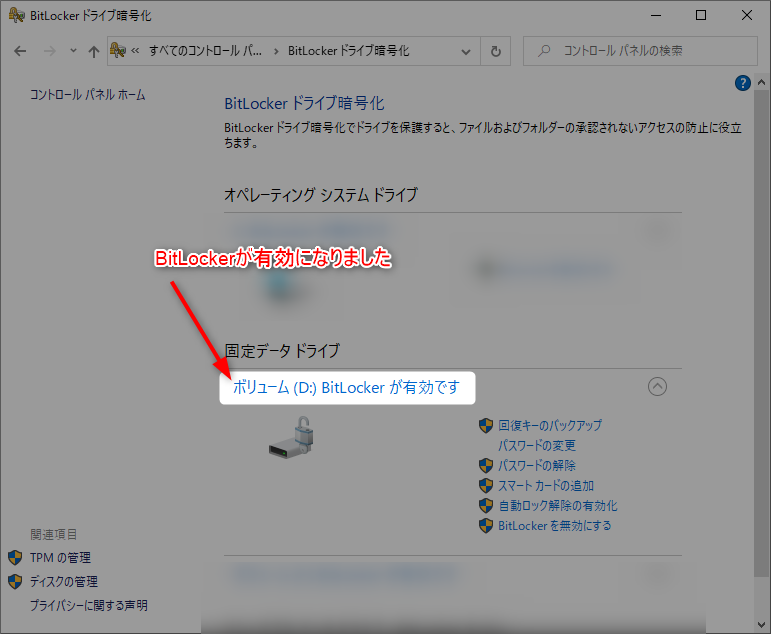Click BitLocker ドライブ暗号化 breadcrumb segment
Viewport: 771px width, 634px height.
(348, 51)
